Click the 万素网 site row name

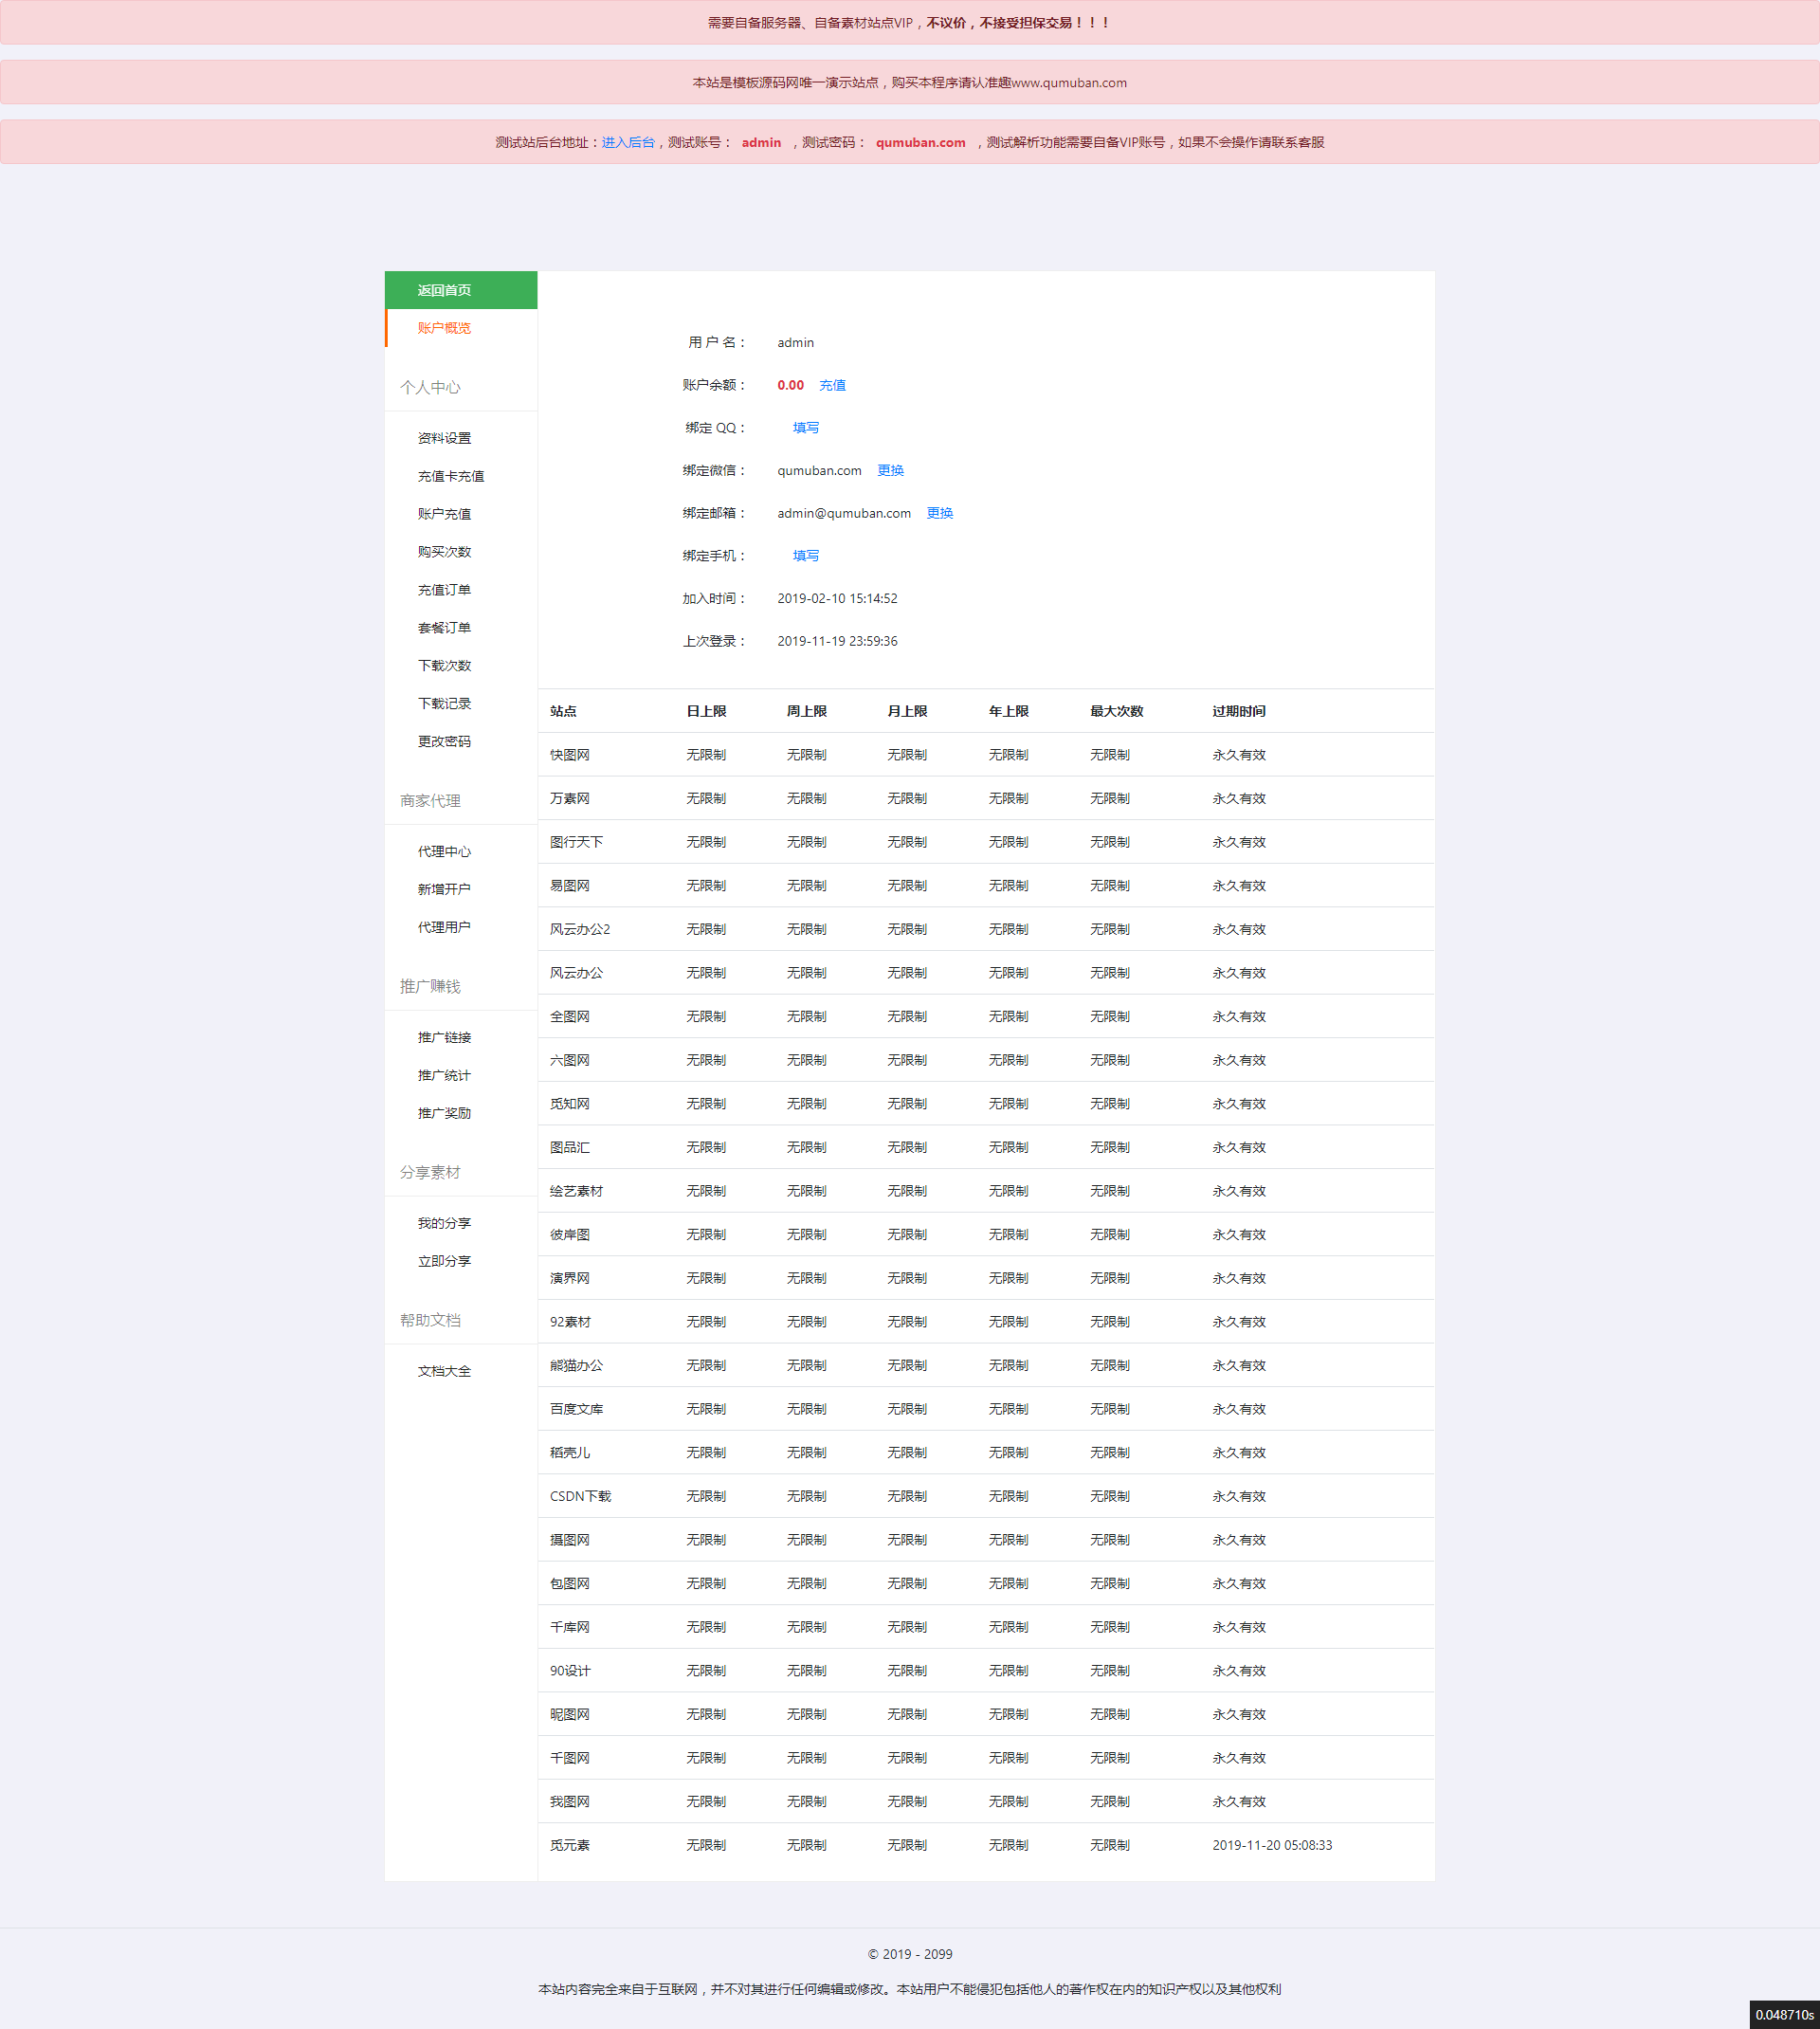[570, 799]
